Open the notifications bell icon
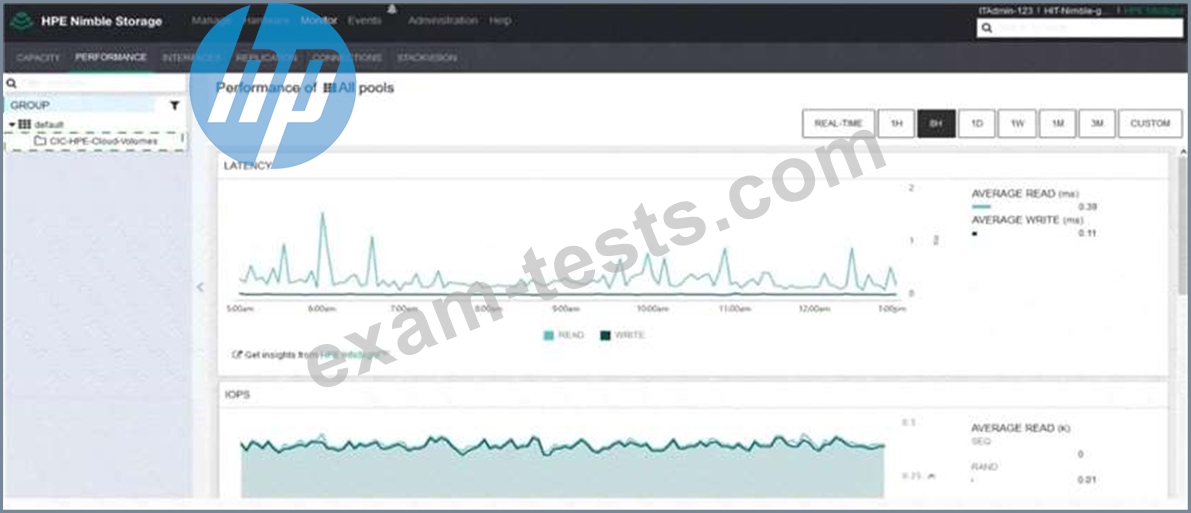1191x513 pixels. [392, 9]
